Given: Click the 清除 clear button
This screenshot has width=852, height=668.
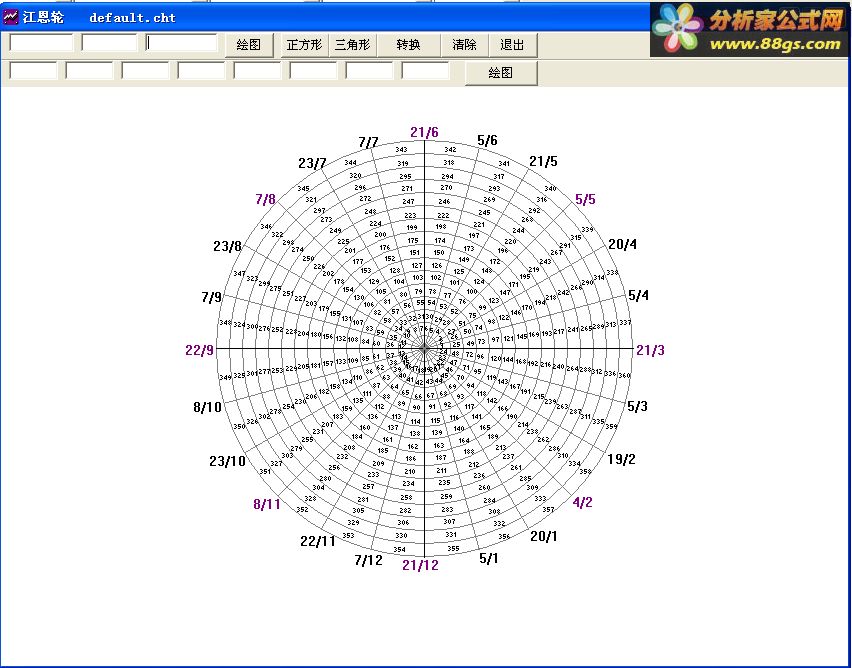Looking at the screenshot, I should [x=464, y=45].
